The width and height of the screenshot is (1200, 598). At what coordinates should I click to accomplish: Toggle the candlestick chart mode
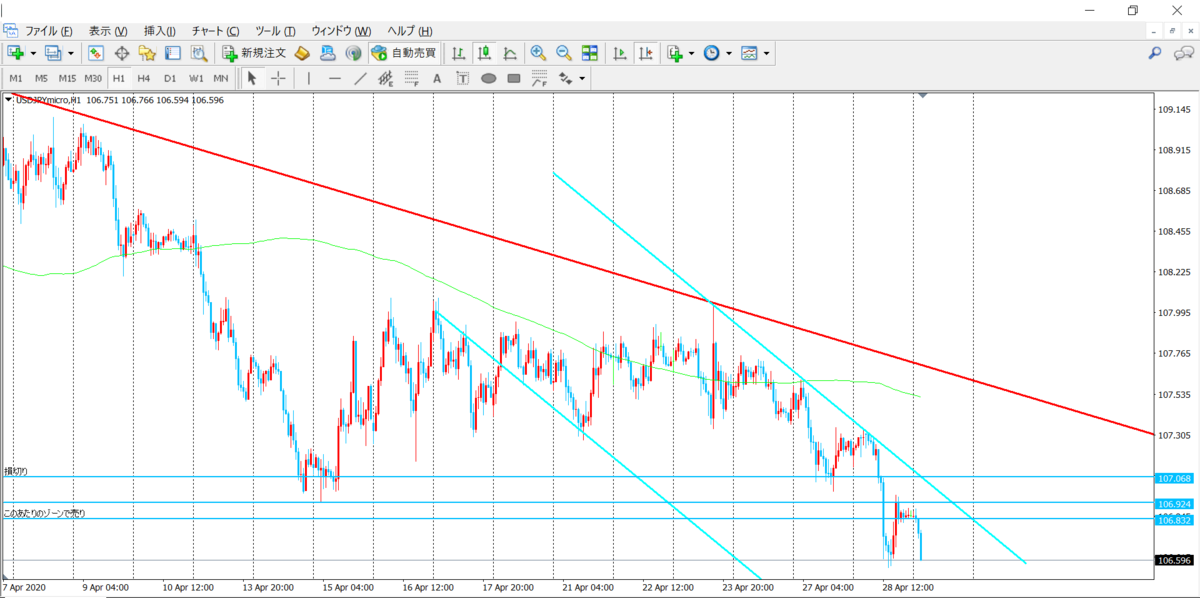click(x=484, y=53)
